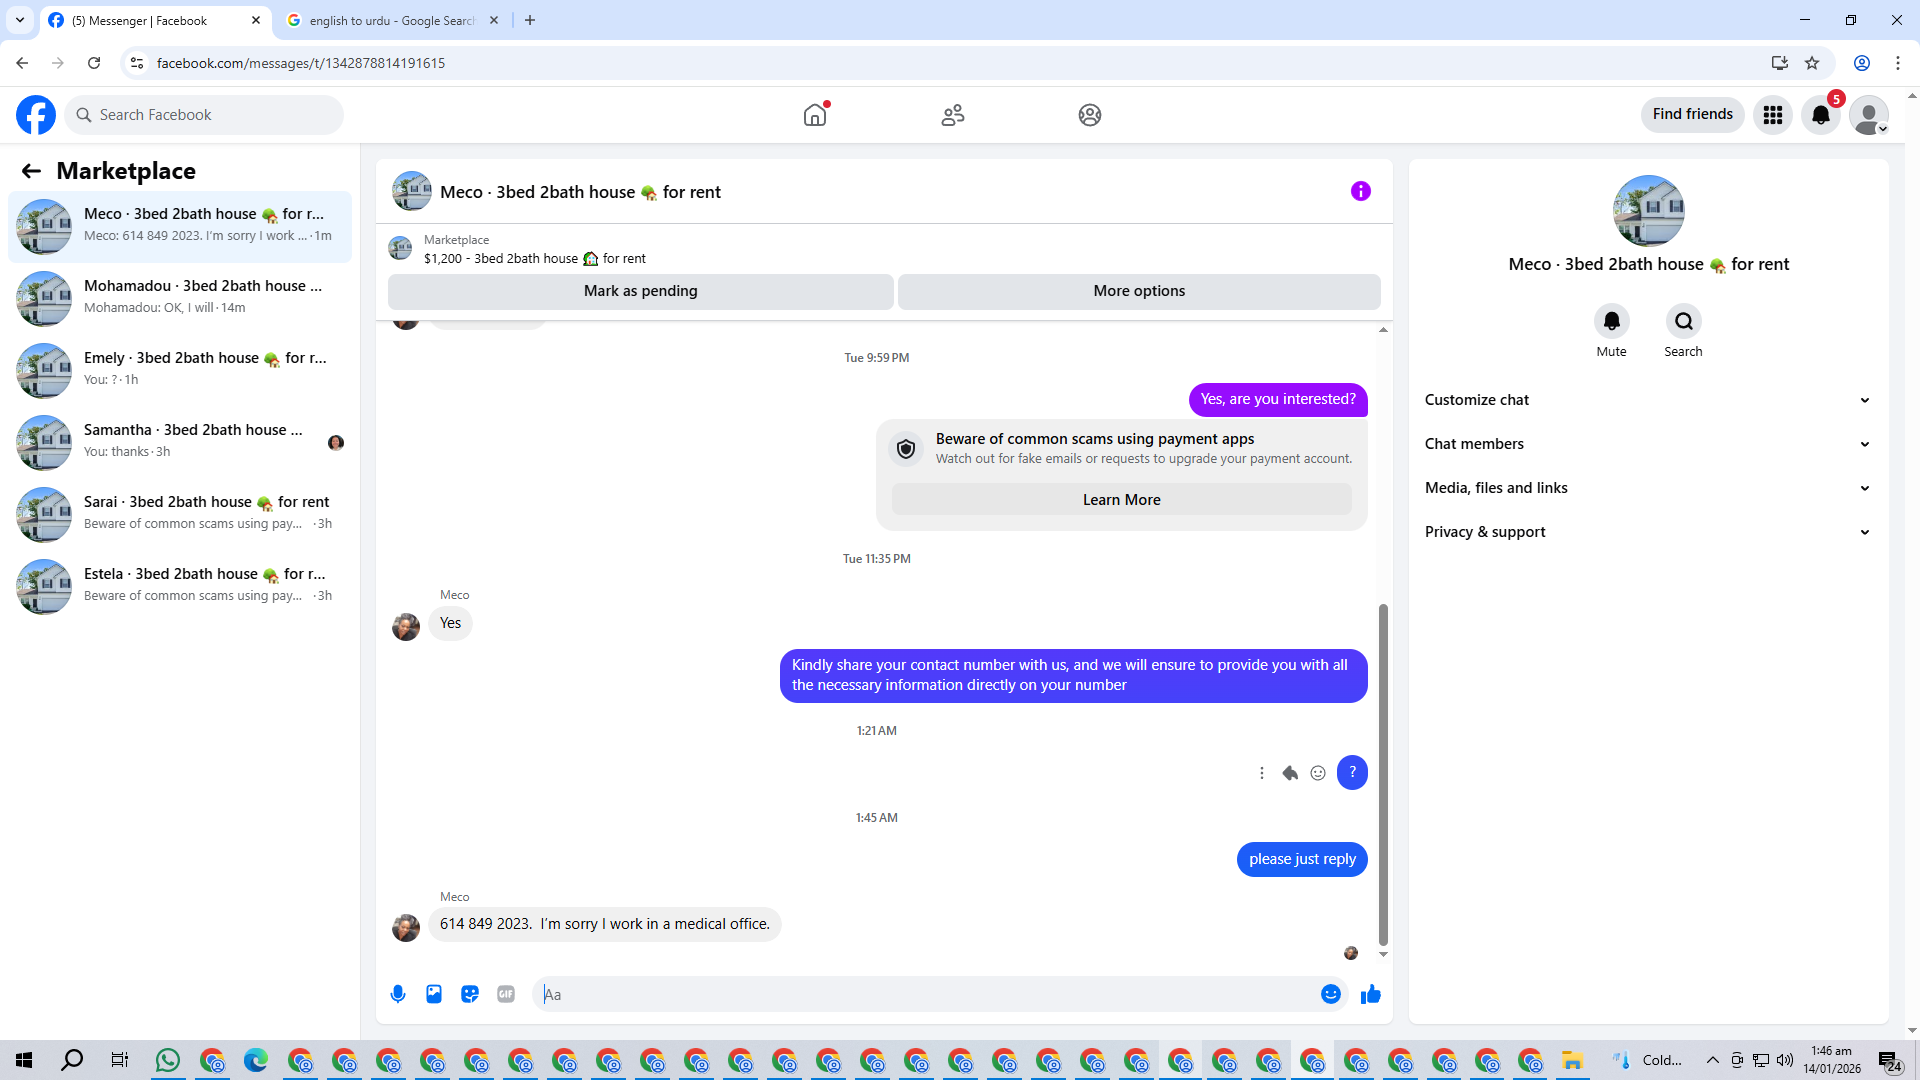The width and height of the screenshot is (1920, 1080).
Task: Open the sticker picker icon
Action: (x=470, y=994)
